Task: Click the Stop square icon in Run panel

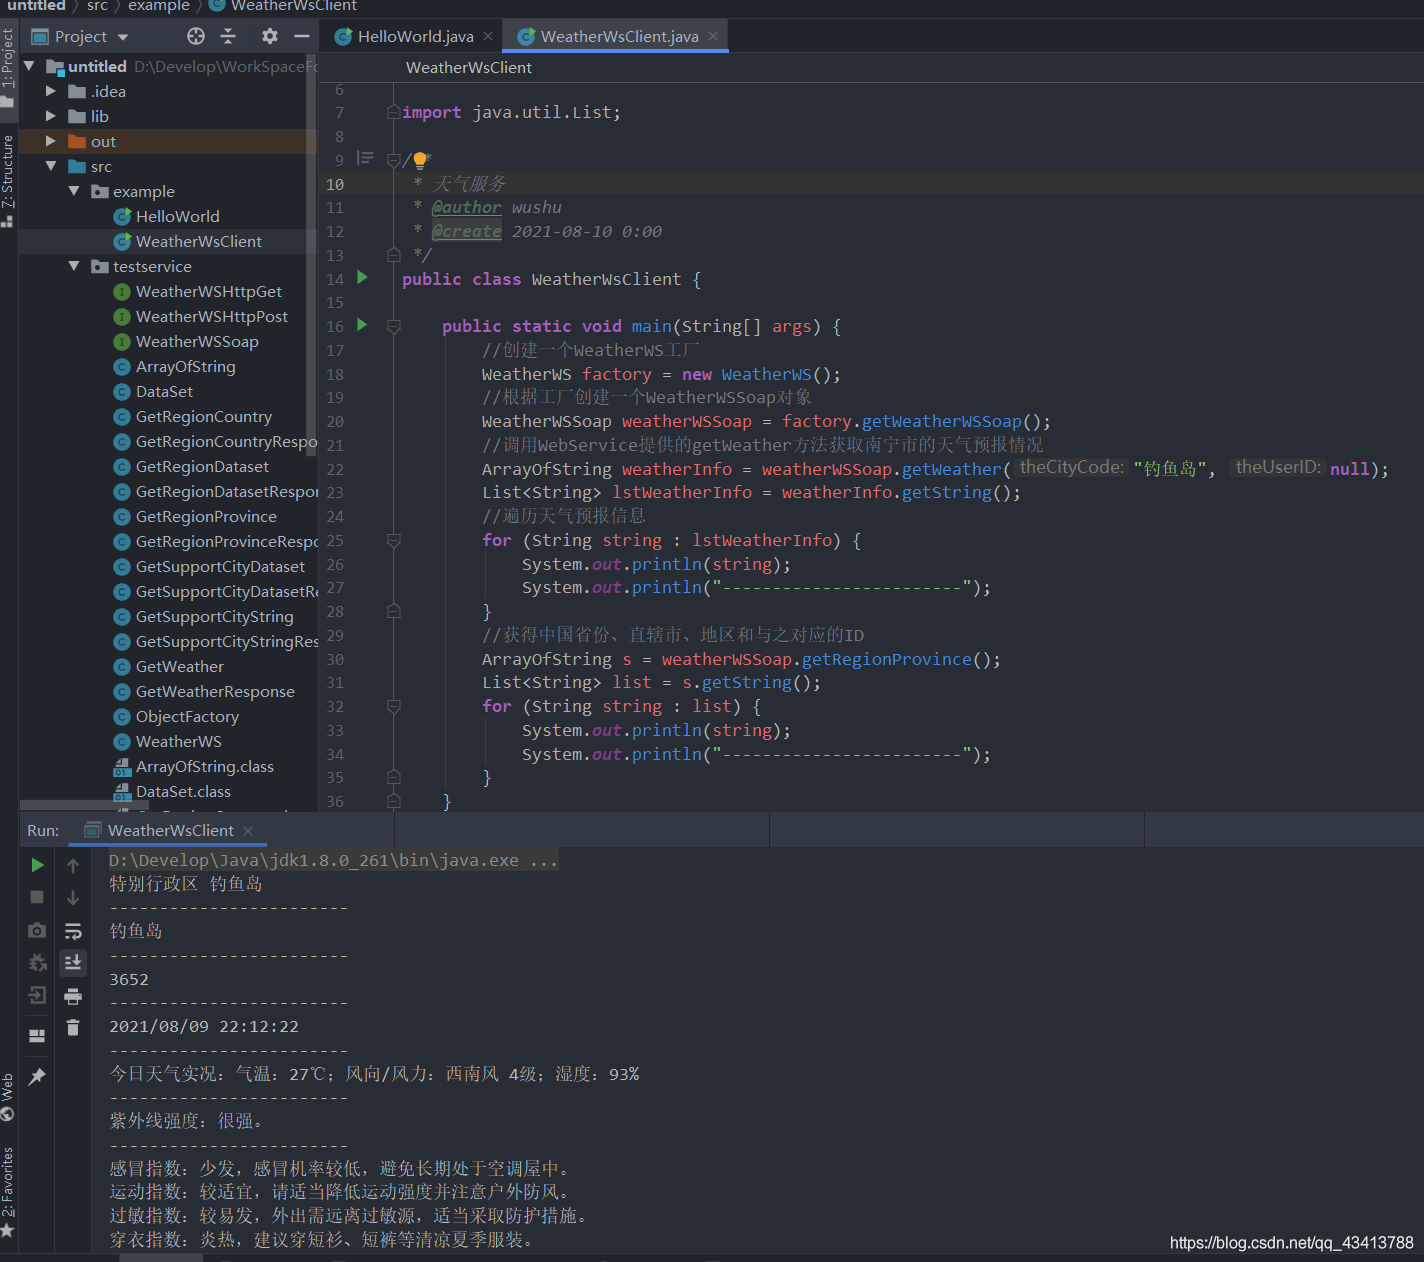Action: [x=37, y=898]
